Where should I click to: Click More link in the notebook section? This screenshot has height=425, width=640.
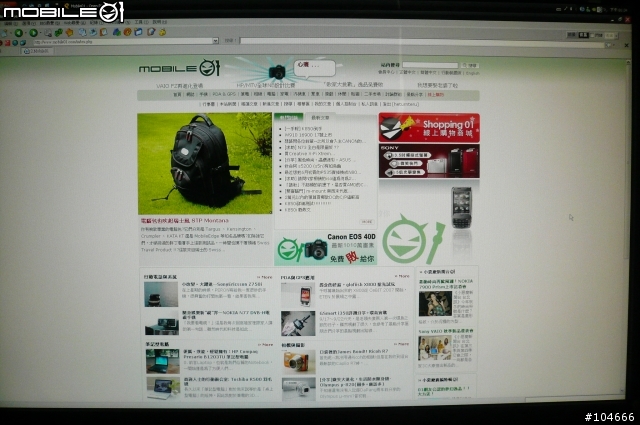click(x=265, y=345)
